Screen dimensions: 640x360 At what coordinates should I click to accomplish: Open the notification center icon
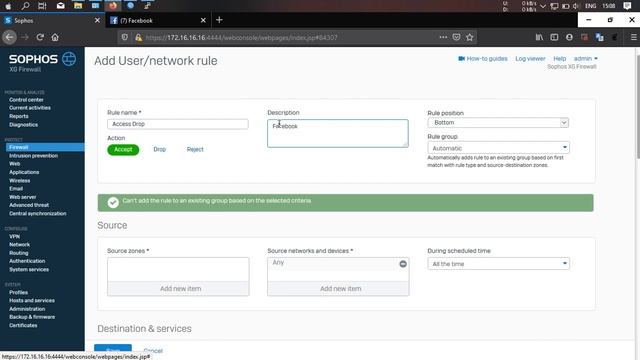627,6
